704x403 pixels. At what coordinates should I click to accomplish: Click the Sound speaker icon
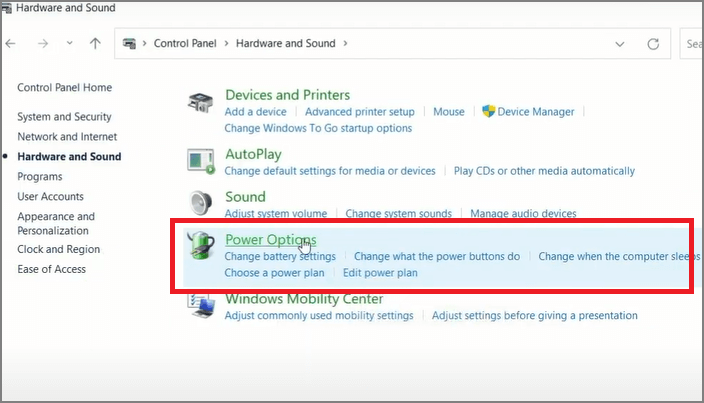(x=200, y=203)
